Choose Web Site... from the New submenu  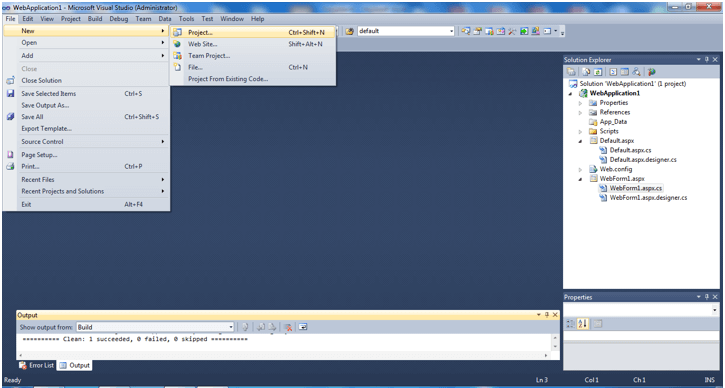252,44
